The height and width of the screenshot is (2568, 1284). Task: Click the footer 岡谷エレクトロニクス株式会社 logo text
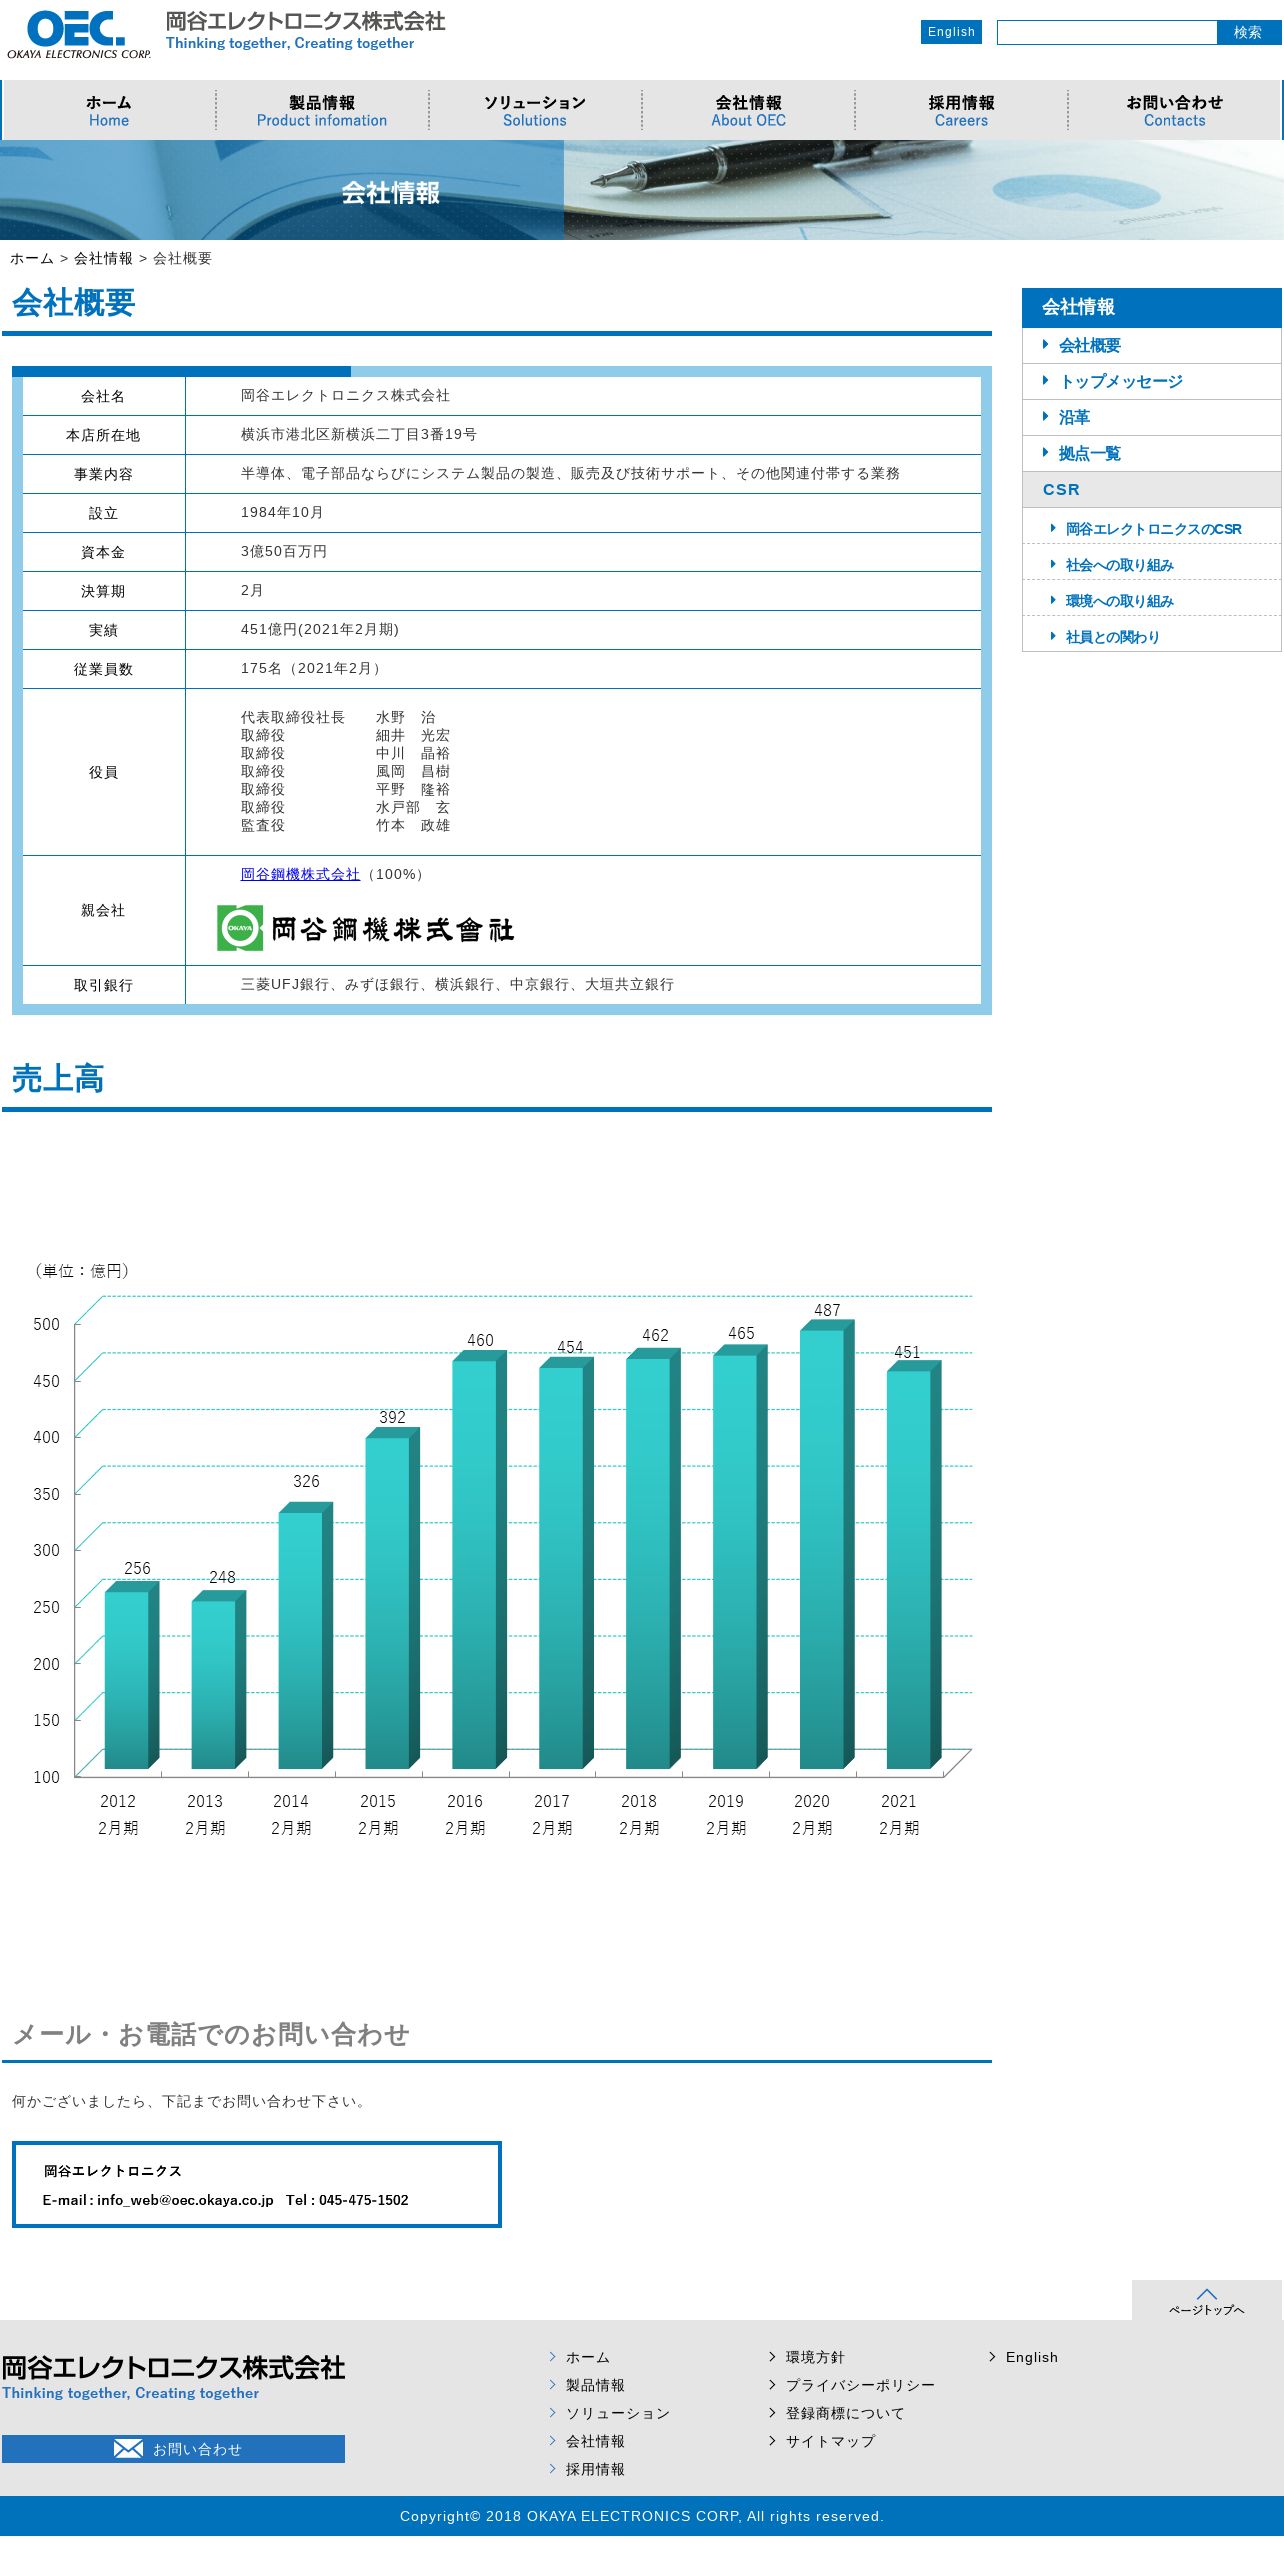tap(173, 2367)
